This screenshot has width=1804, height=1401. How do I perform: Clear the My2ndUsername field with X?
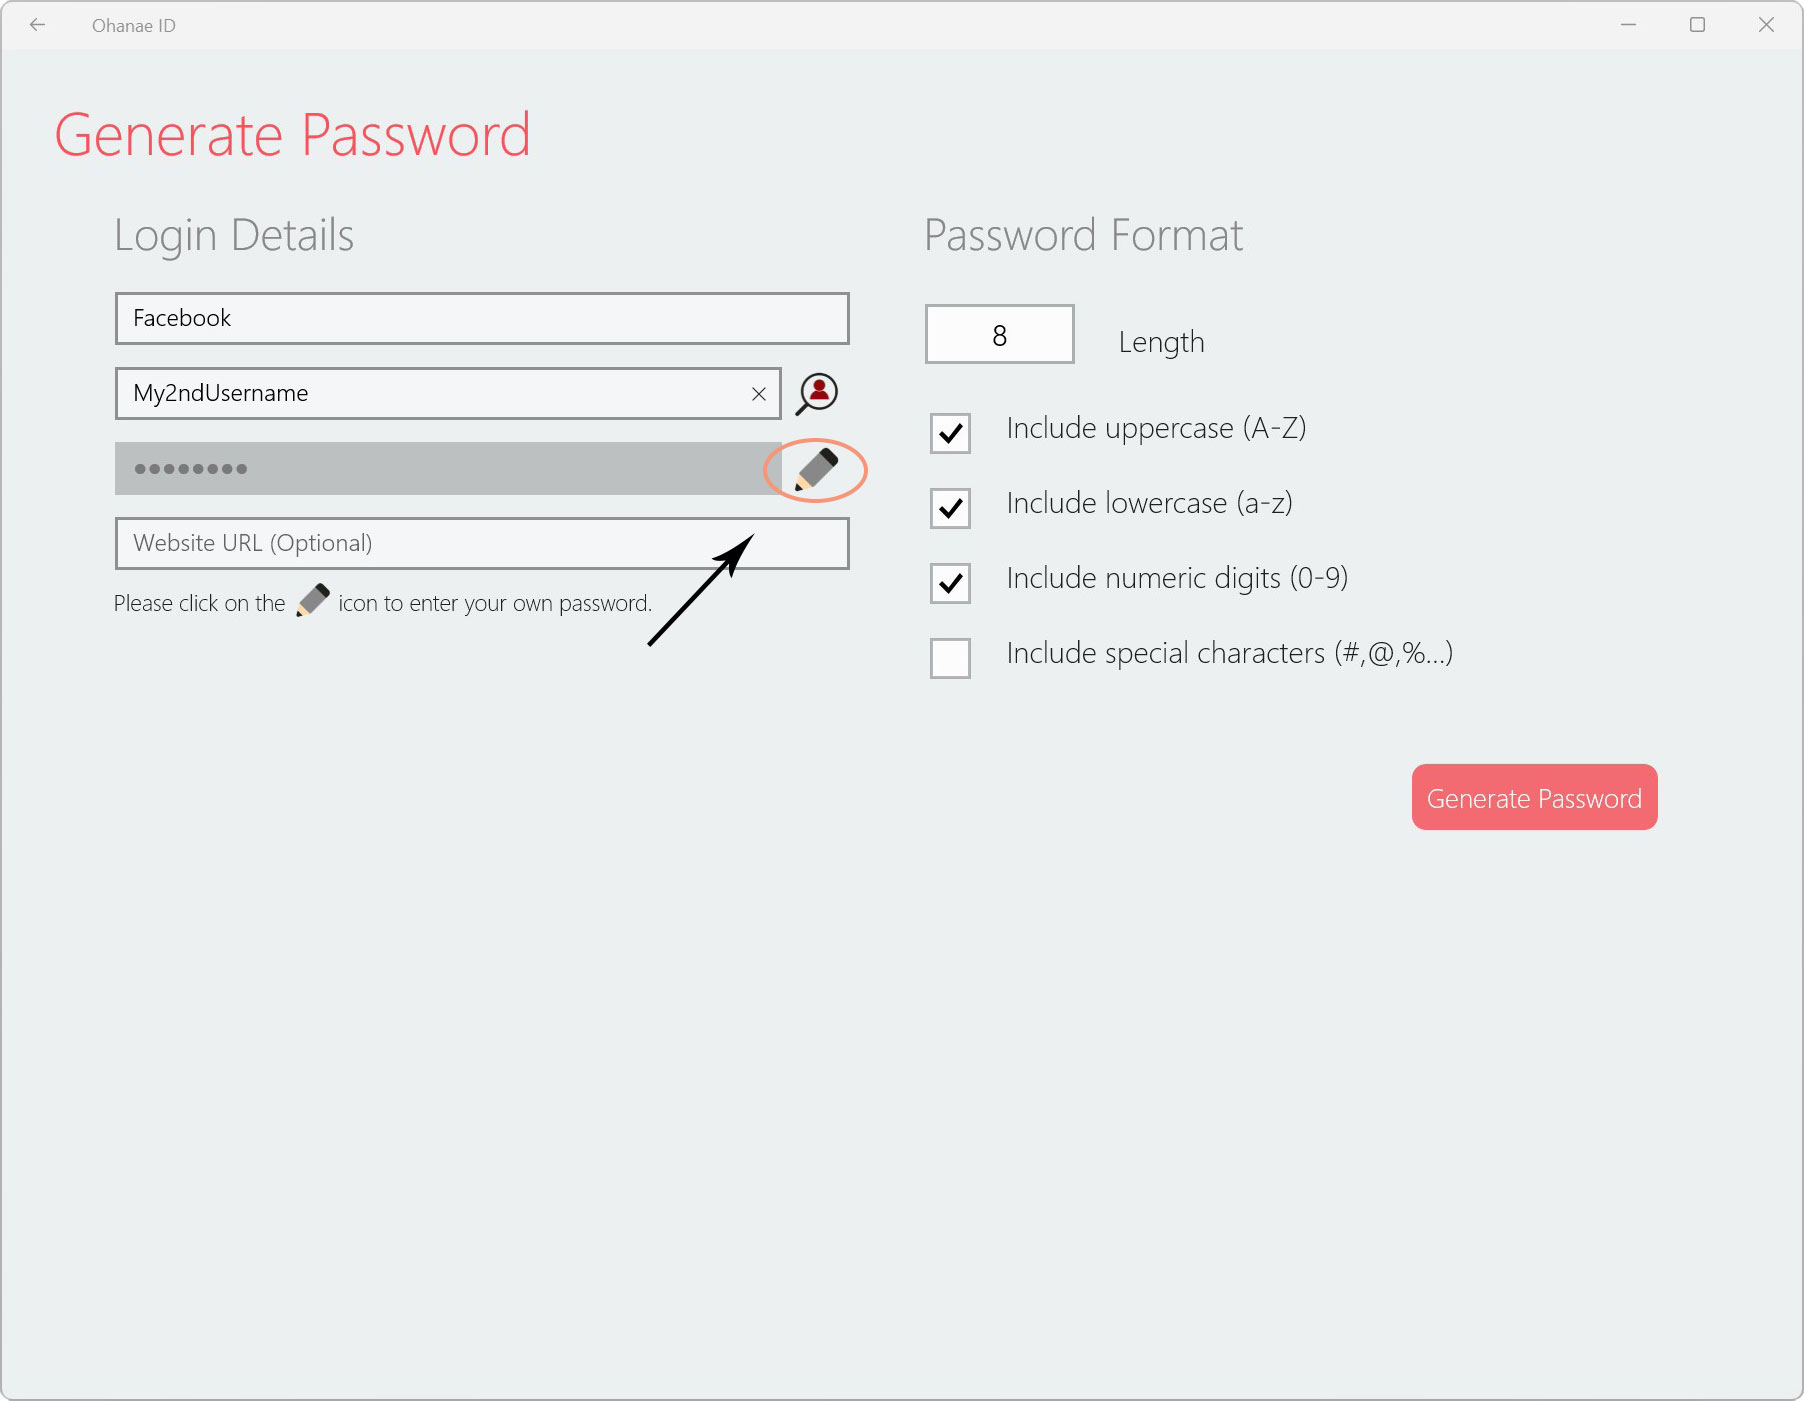click(x=759, y=394)
